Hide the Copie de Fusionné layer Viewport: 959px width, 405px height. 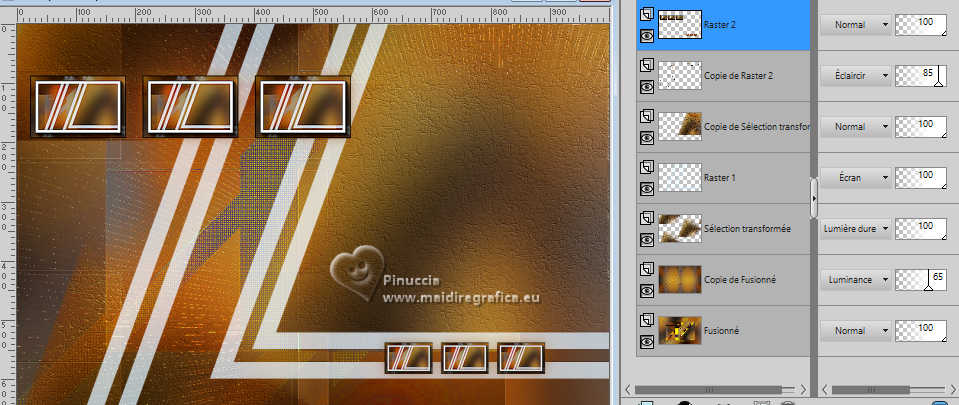[646, 291]
